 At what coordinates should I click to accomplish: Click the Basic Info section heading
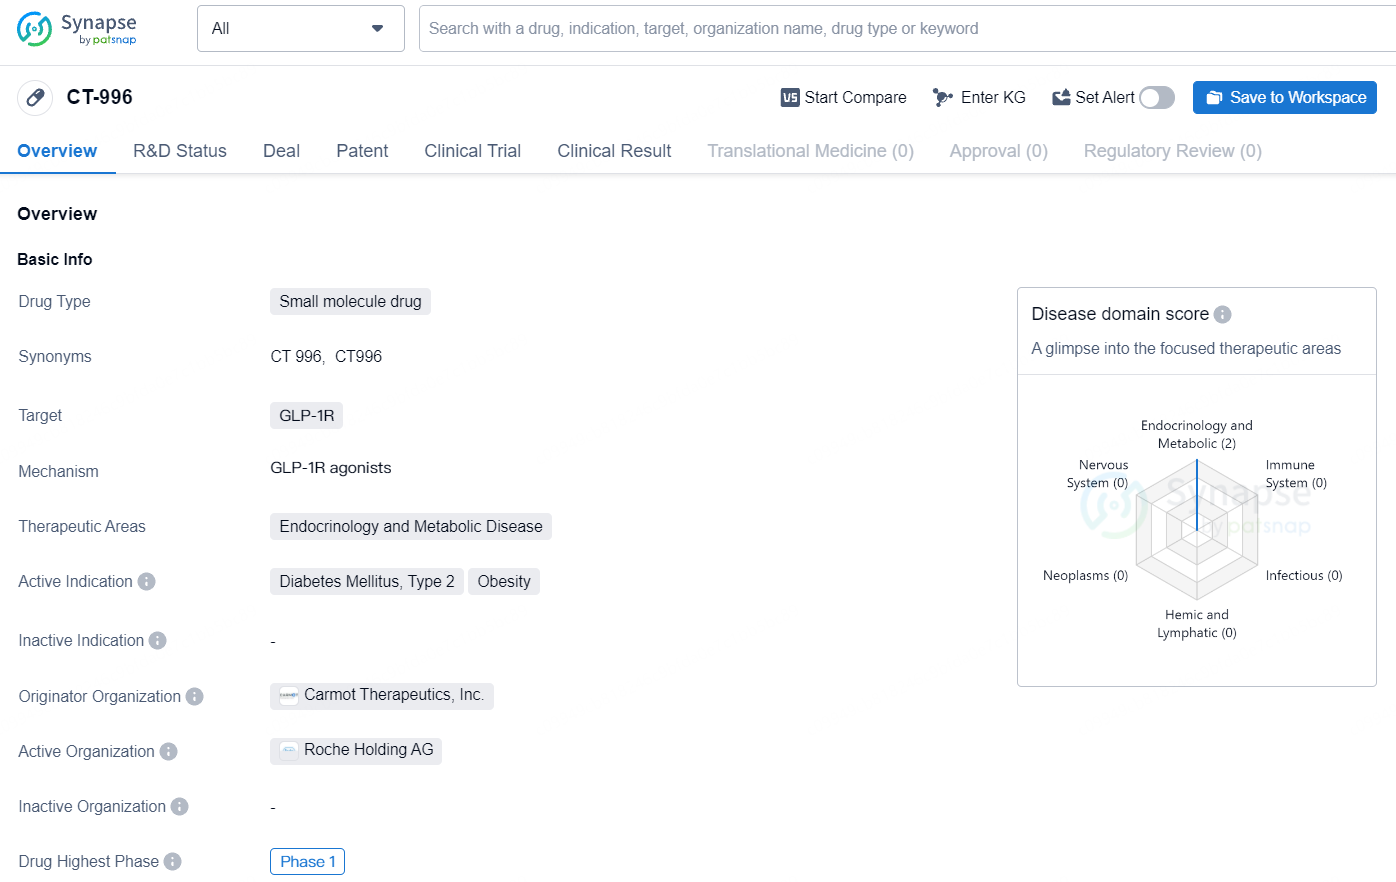click(55, 259)
